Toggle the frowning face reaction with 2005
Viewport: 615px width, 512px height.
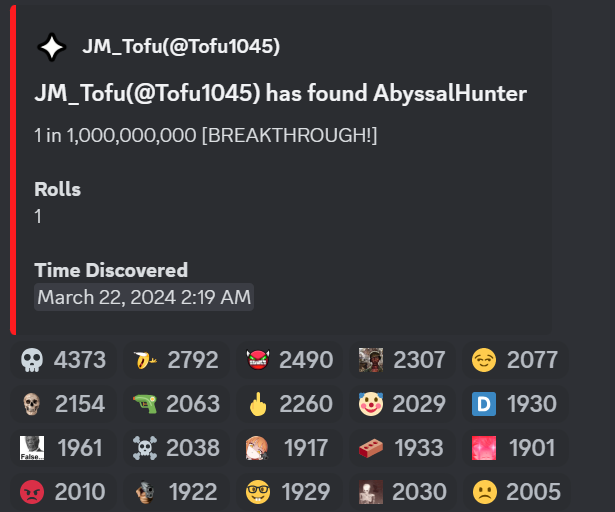click(x=512, y=492)
